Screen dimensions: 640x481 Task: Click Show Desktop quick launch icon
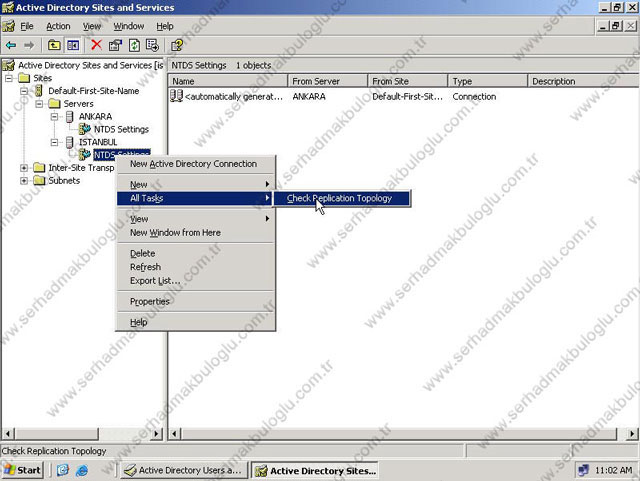63,470
